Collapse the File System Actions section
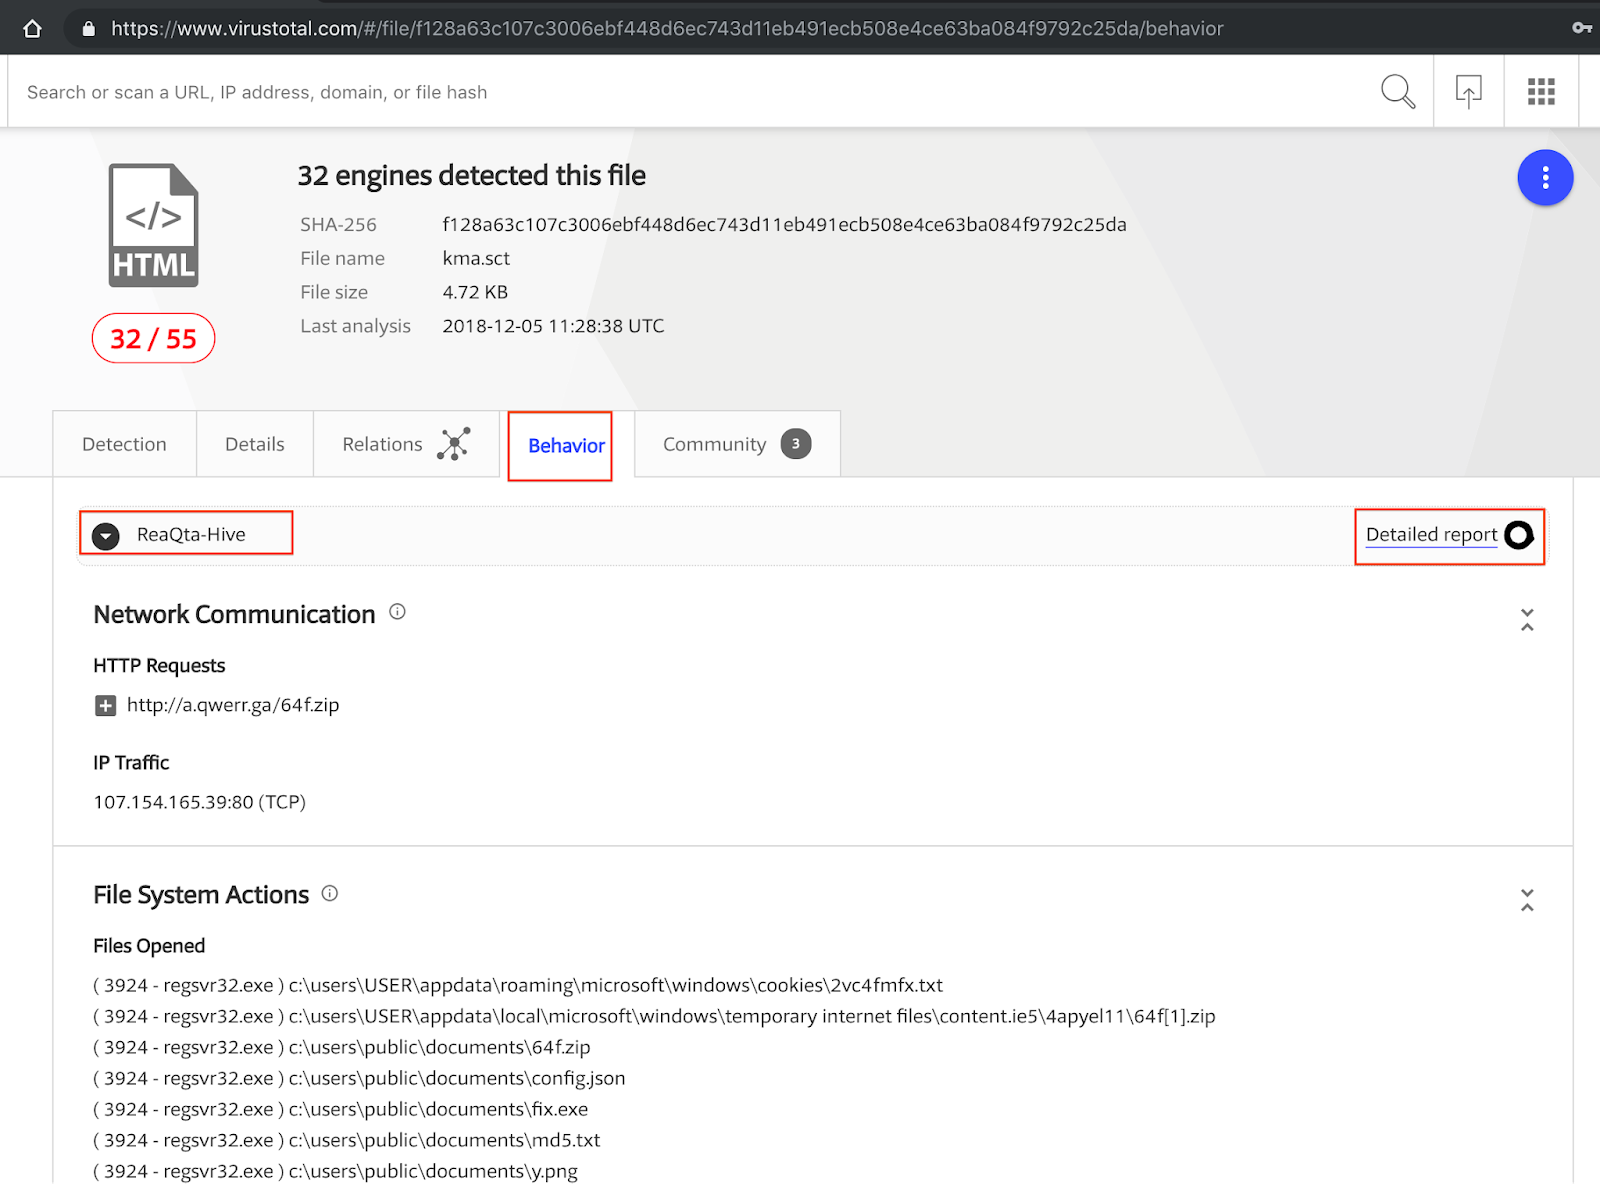This screenshot has width=1600, height=1184. coord(1527,899)
